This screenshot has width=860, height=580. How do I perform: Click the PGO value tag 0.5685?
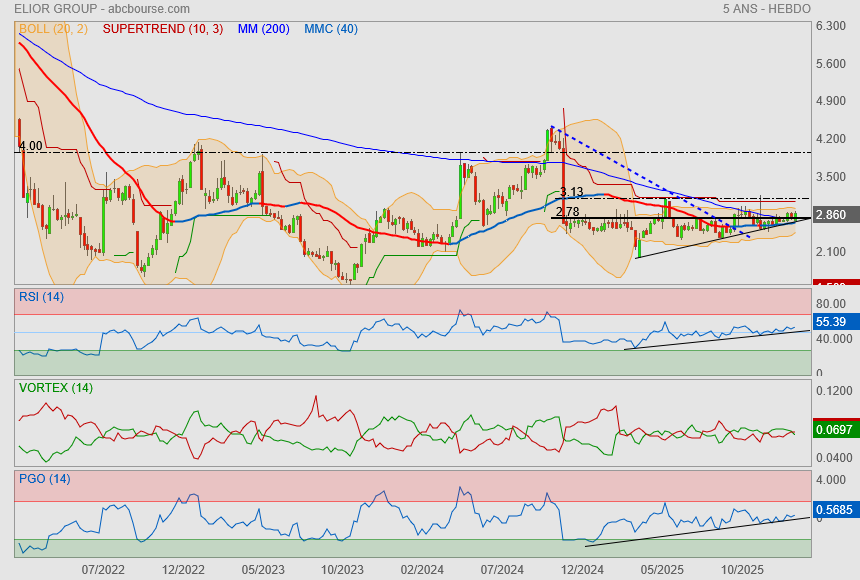coord(833,510)
